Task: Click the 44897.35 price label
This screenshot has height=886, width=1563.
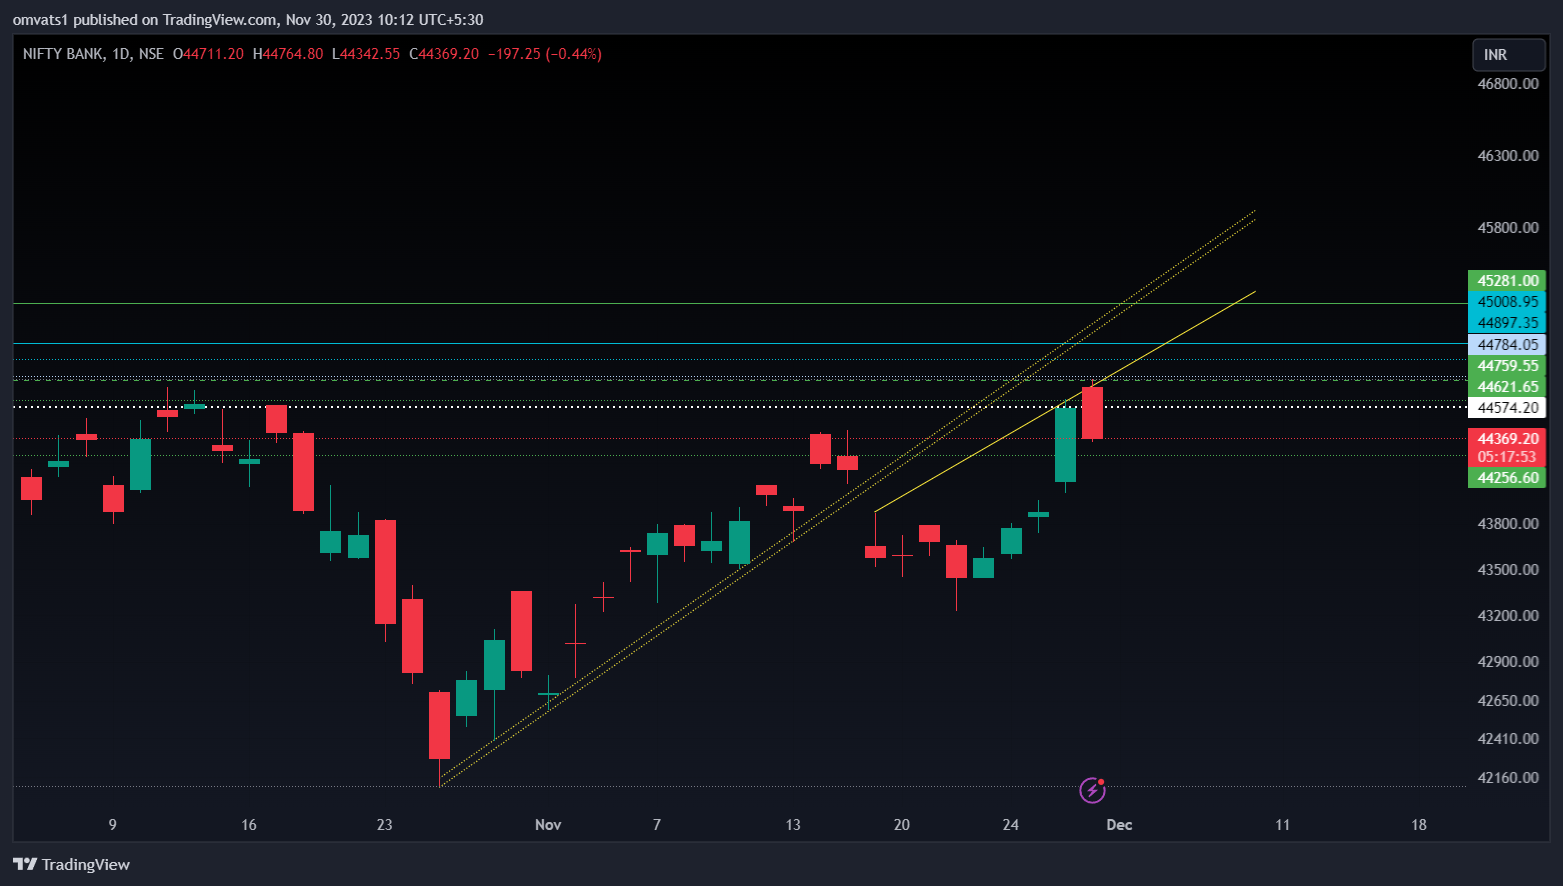Action: pos(1507,323)
